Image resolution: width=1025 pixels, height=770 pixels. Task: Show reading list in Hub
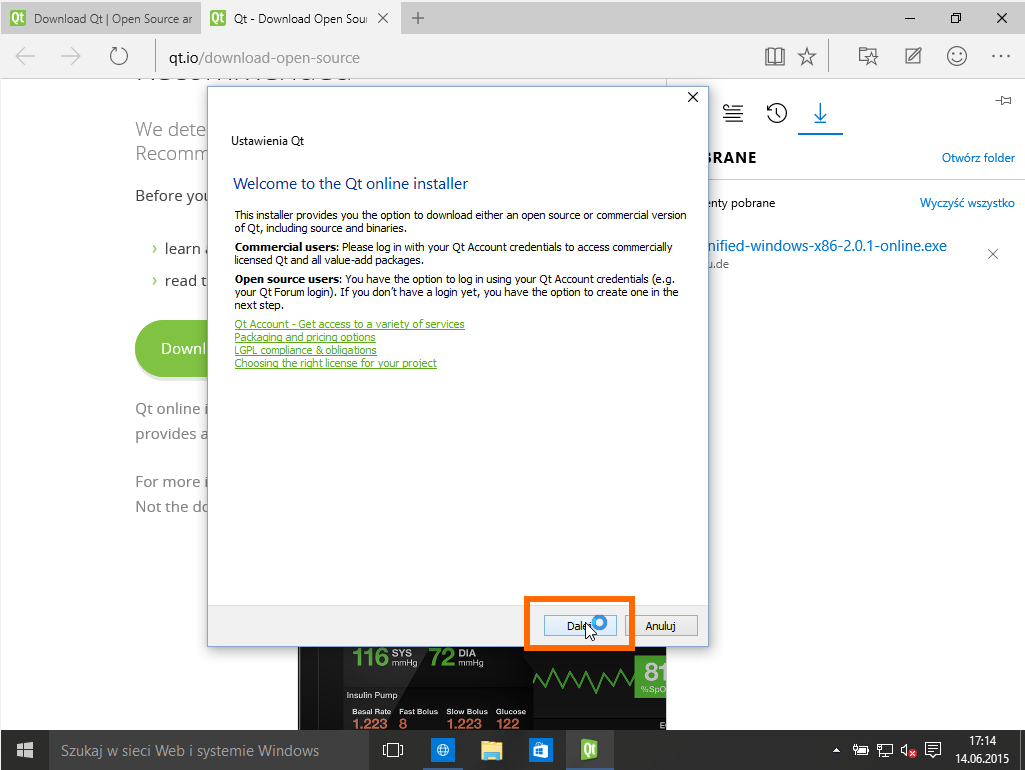click(733, 113)
